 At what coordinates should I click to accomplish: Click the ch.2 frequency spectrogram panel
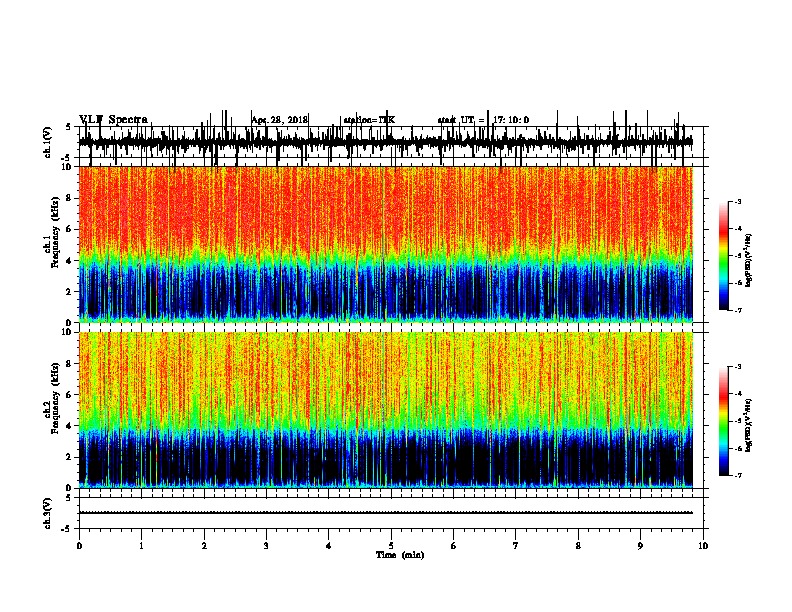[386, 410]
